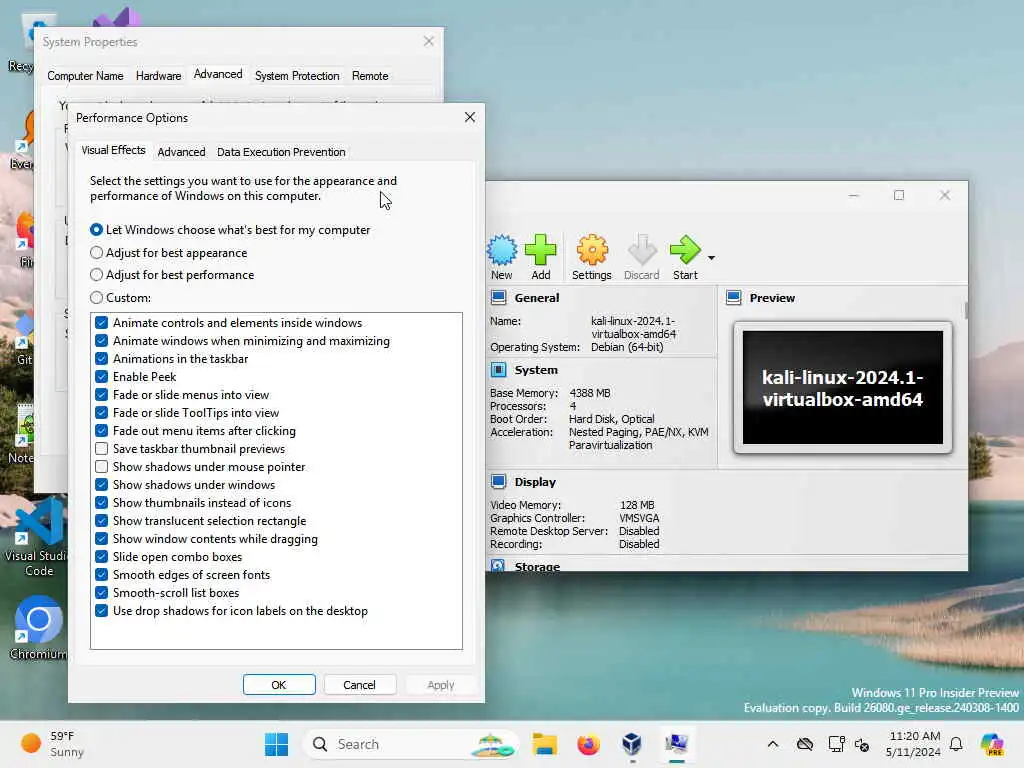Open Copilot preview icon in taskbar
The image size is (1024, 768).
pyautogui.click(x=992, y=744)
